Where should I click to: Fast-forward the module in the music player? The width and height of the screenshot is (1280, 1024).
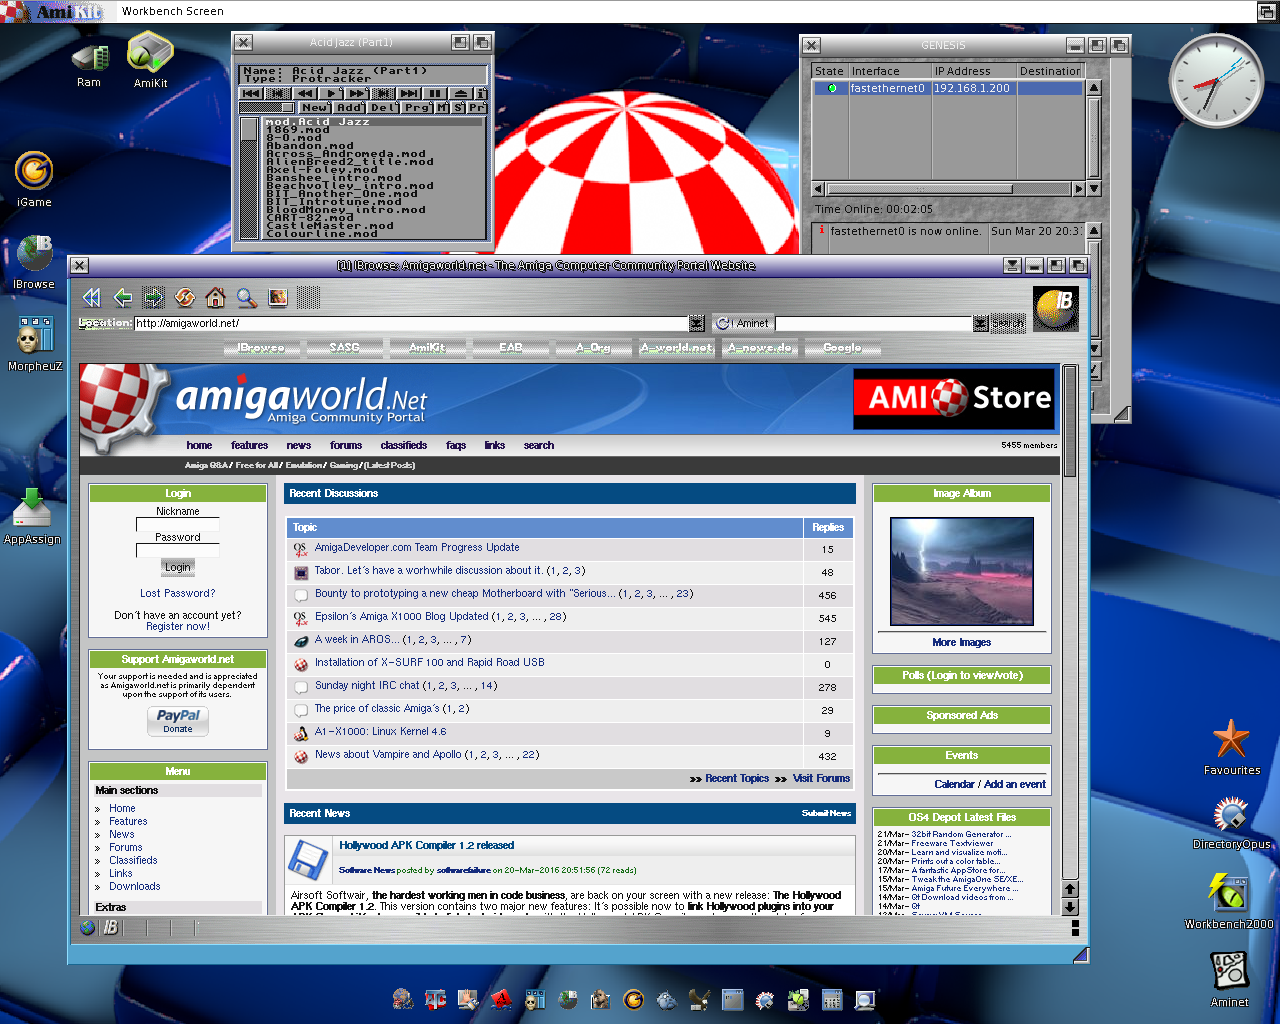357,93
